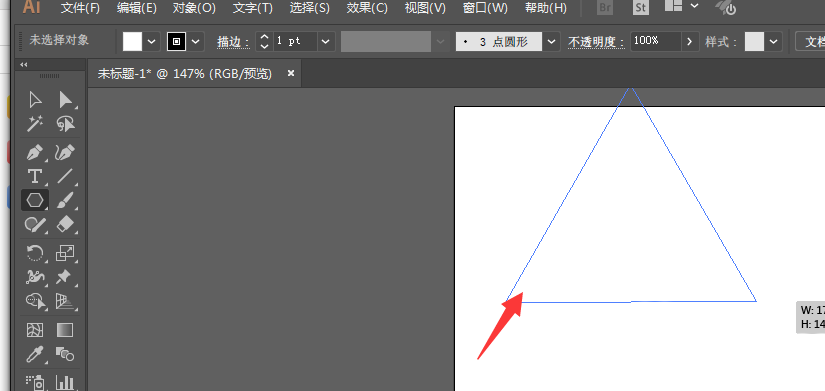Open the 窗口(W) menu
825x391 pixels.
tap(485, 8)
